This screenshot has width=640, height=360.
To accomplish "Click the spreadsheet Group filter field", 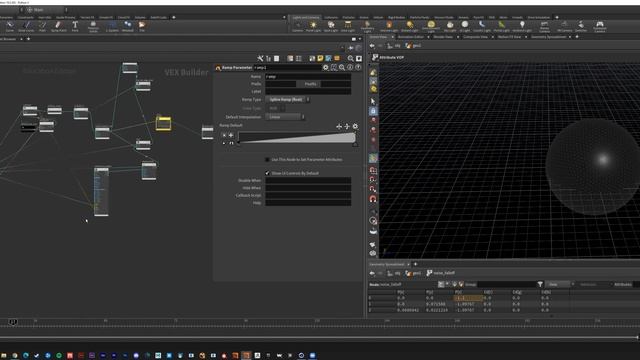I will click(506, 284).
